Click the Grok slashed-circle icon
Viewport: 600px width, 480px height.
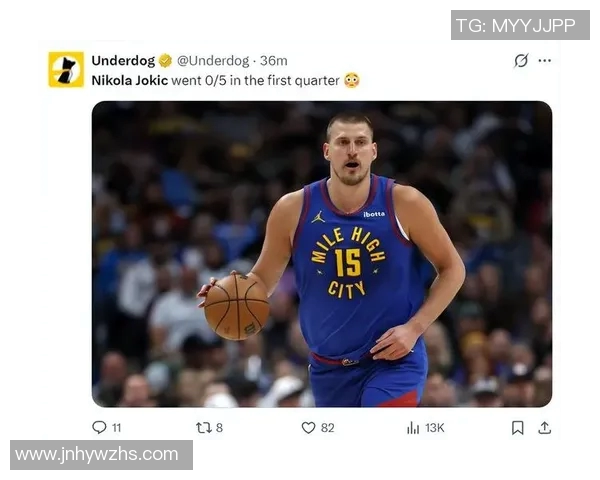click(521, 60)
